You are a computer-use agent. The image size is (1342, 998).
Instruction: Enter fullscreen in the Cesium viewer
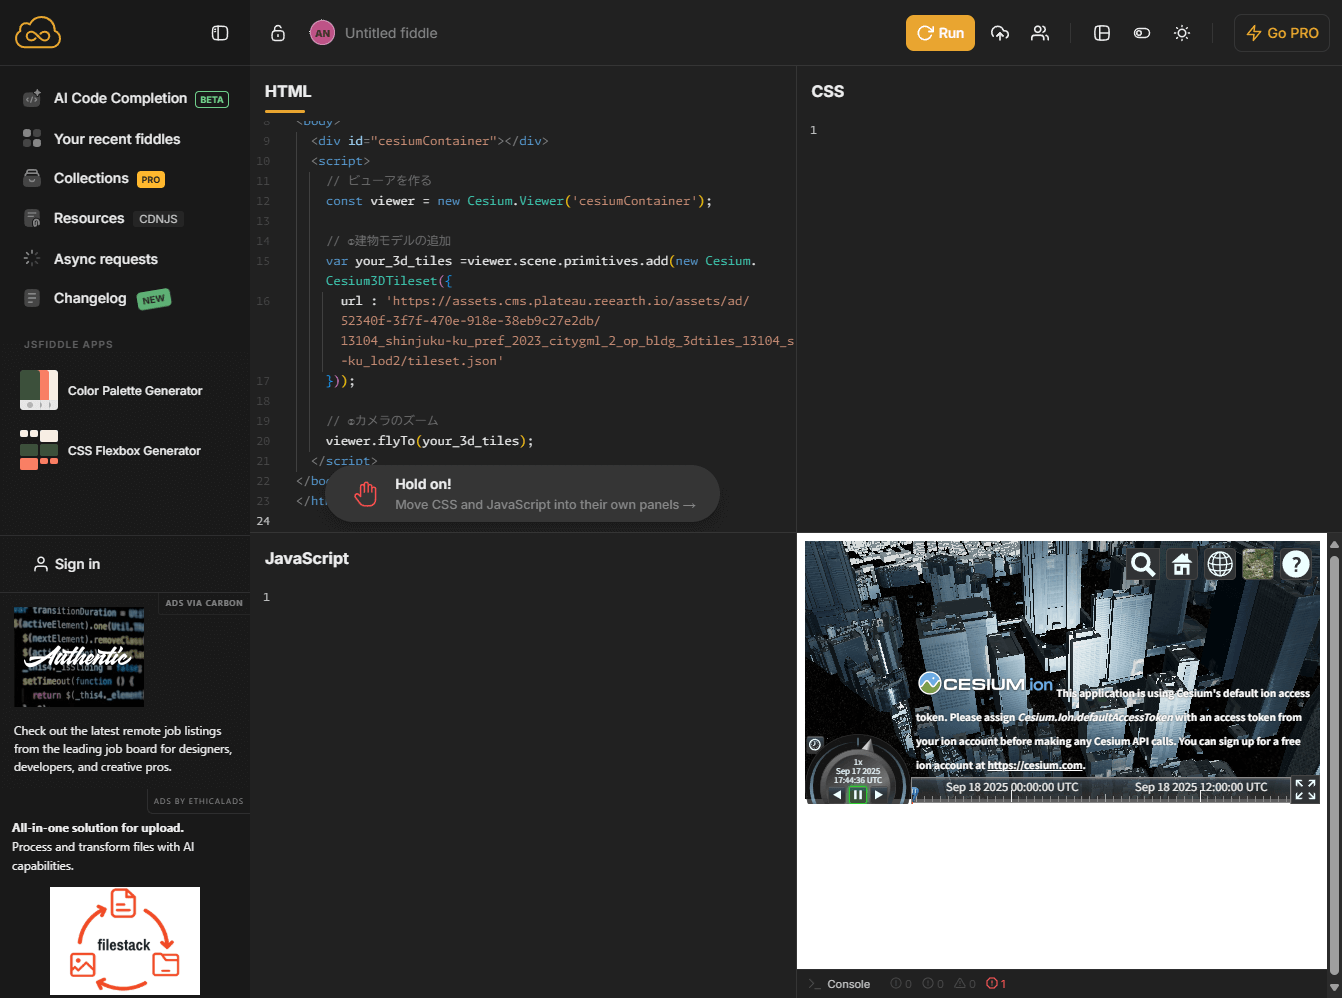click(1305, 790)
